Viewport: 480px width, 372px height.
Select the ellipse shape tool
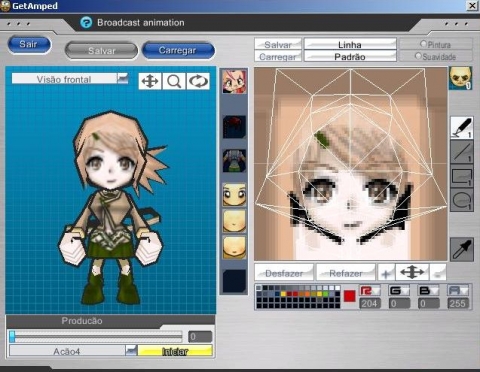click(x=462, y=201)
